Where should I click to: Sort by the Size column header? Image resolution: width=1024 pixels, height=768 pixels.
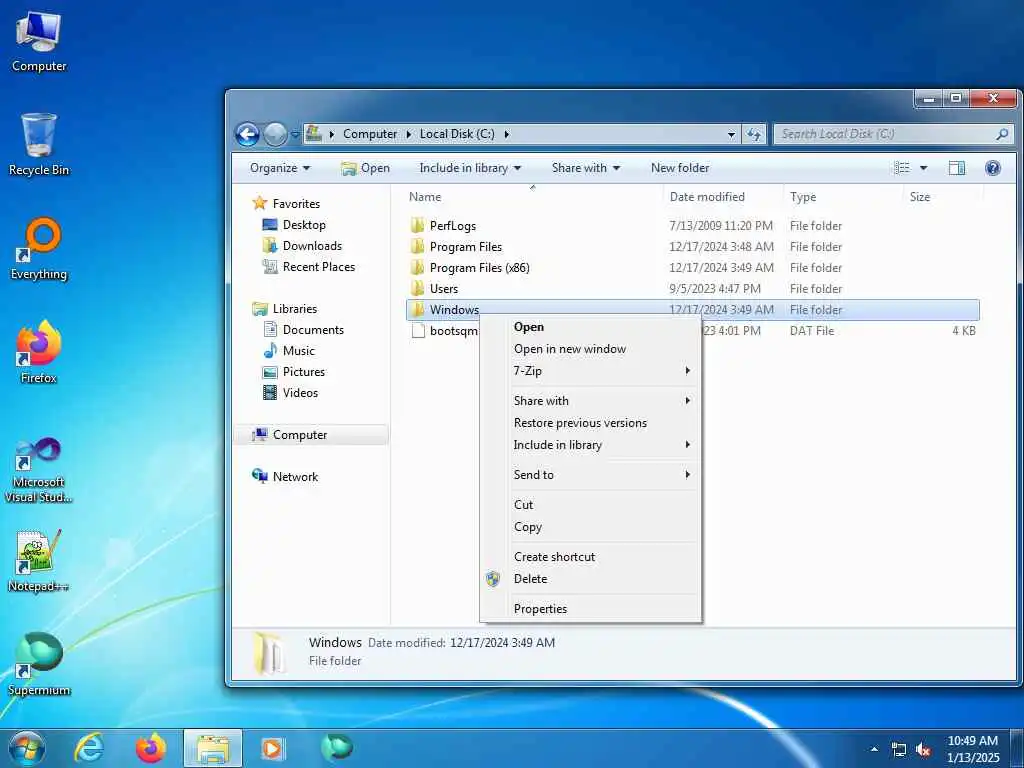(942, 197)
